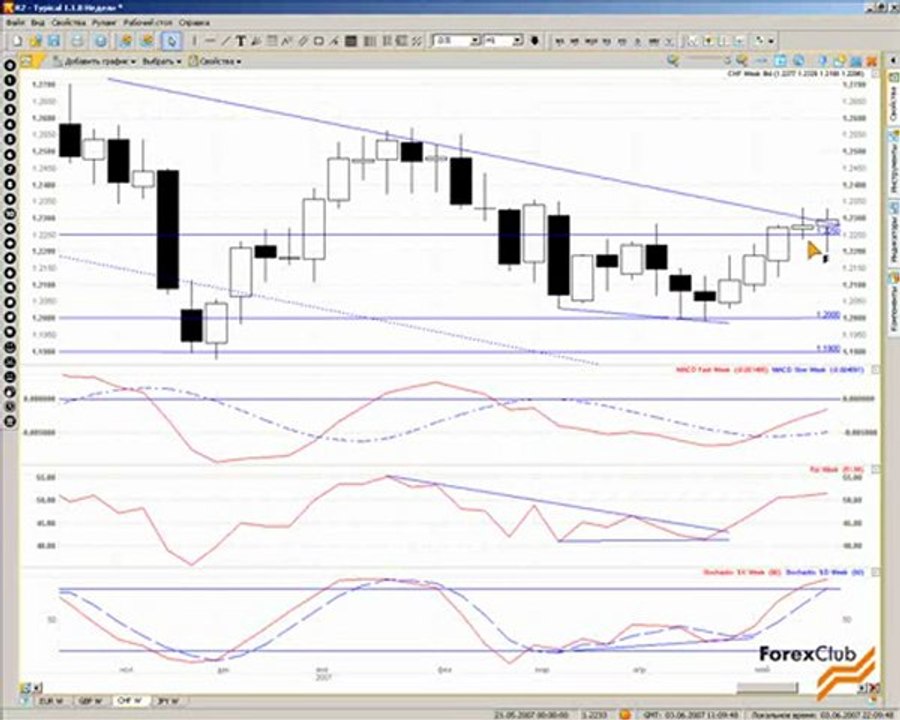Open the Рабочий стол menu
The image size is (900, 720).
coord(148,23)
